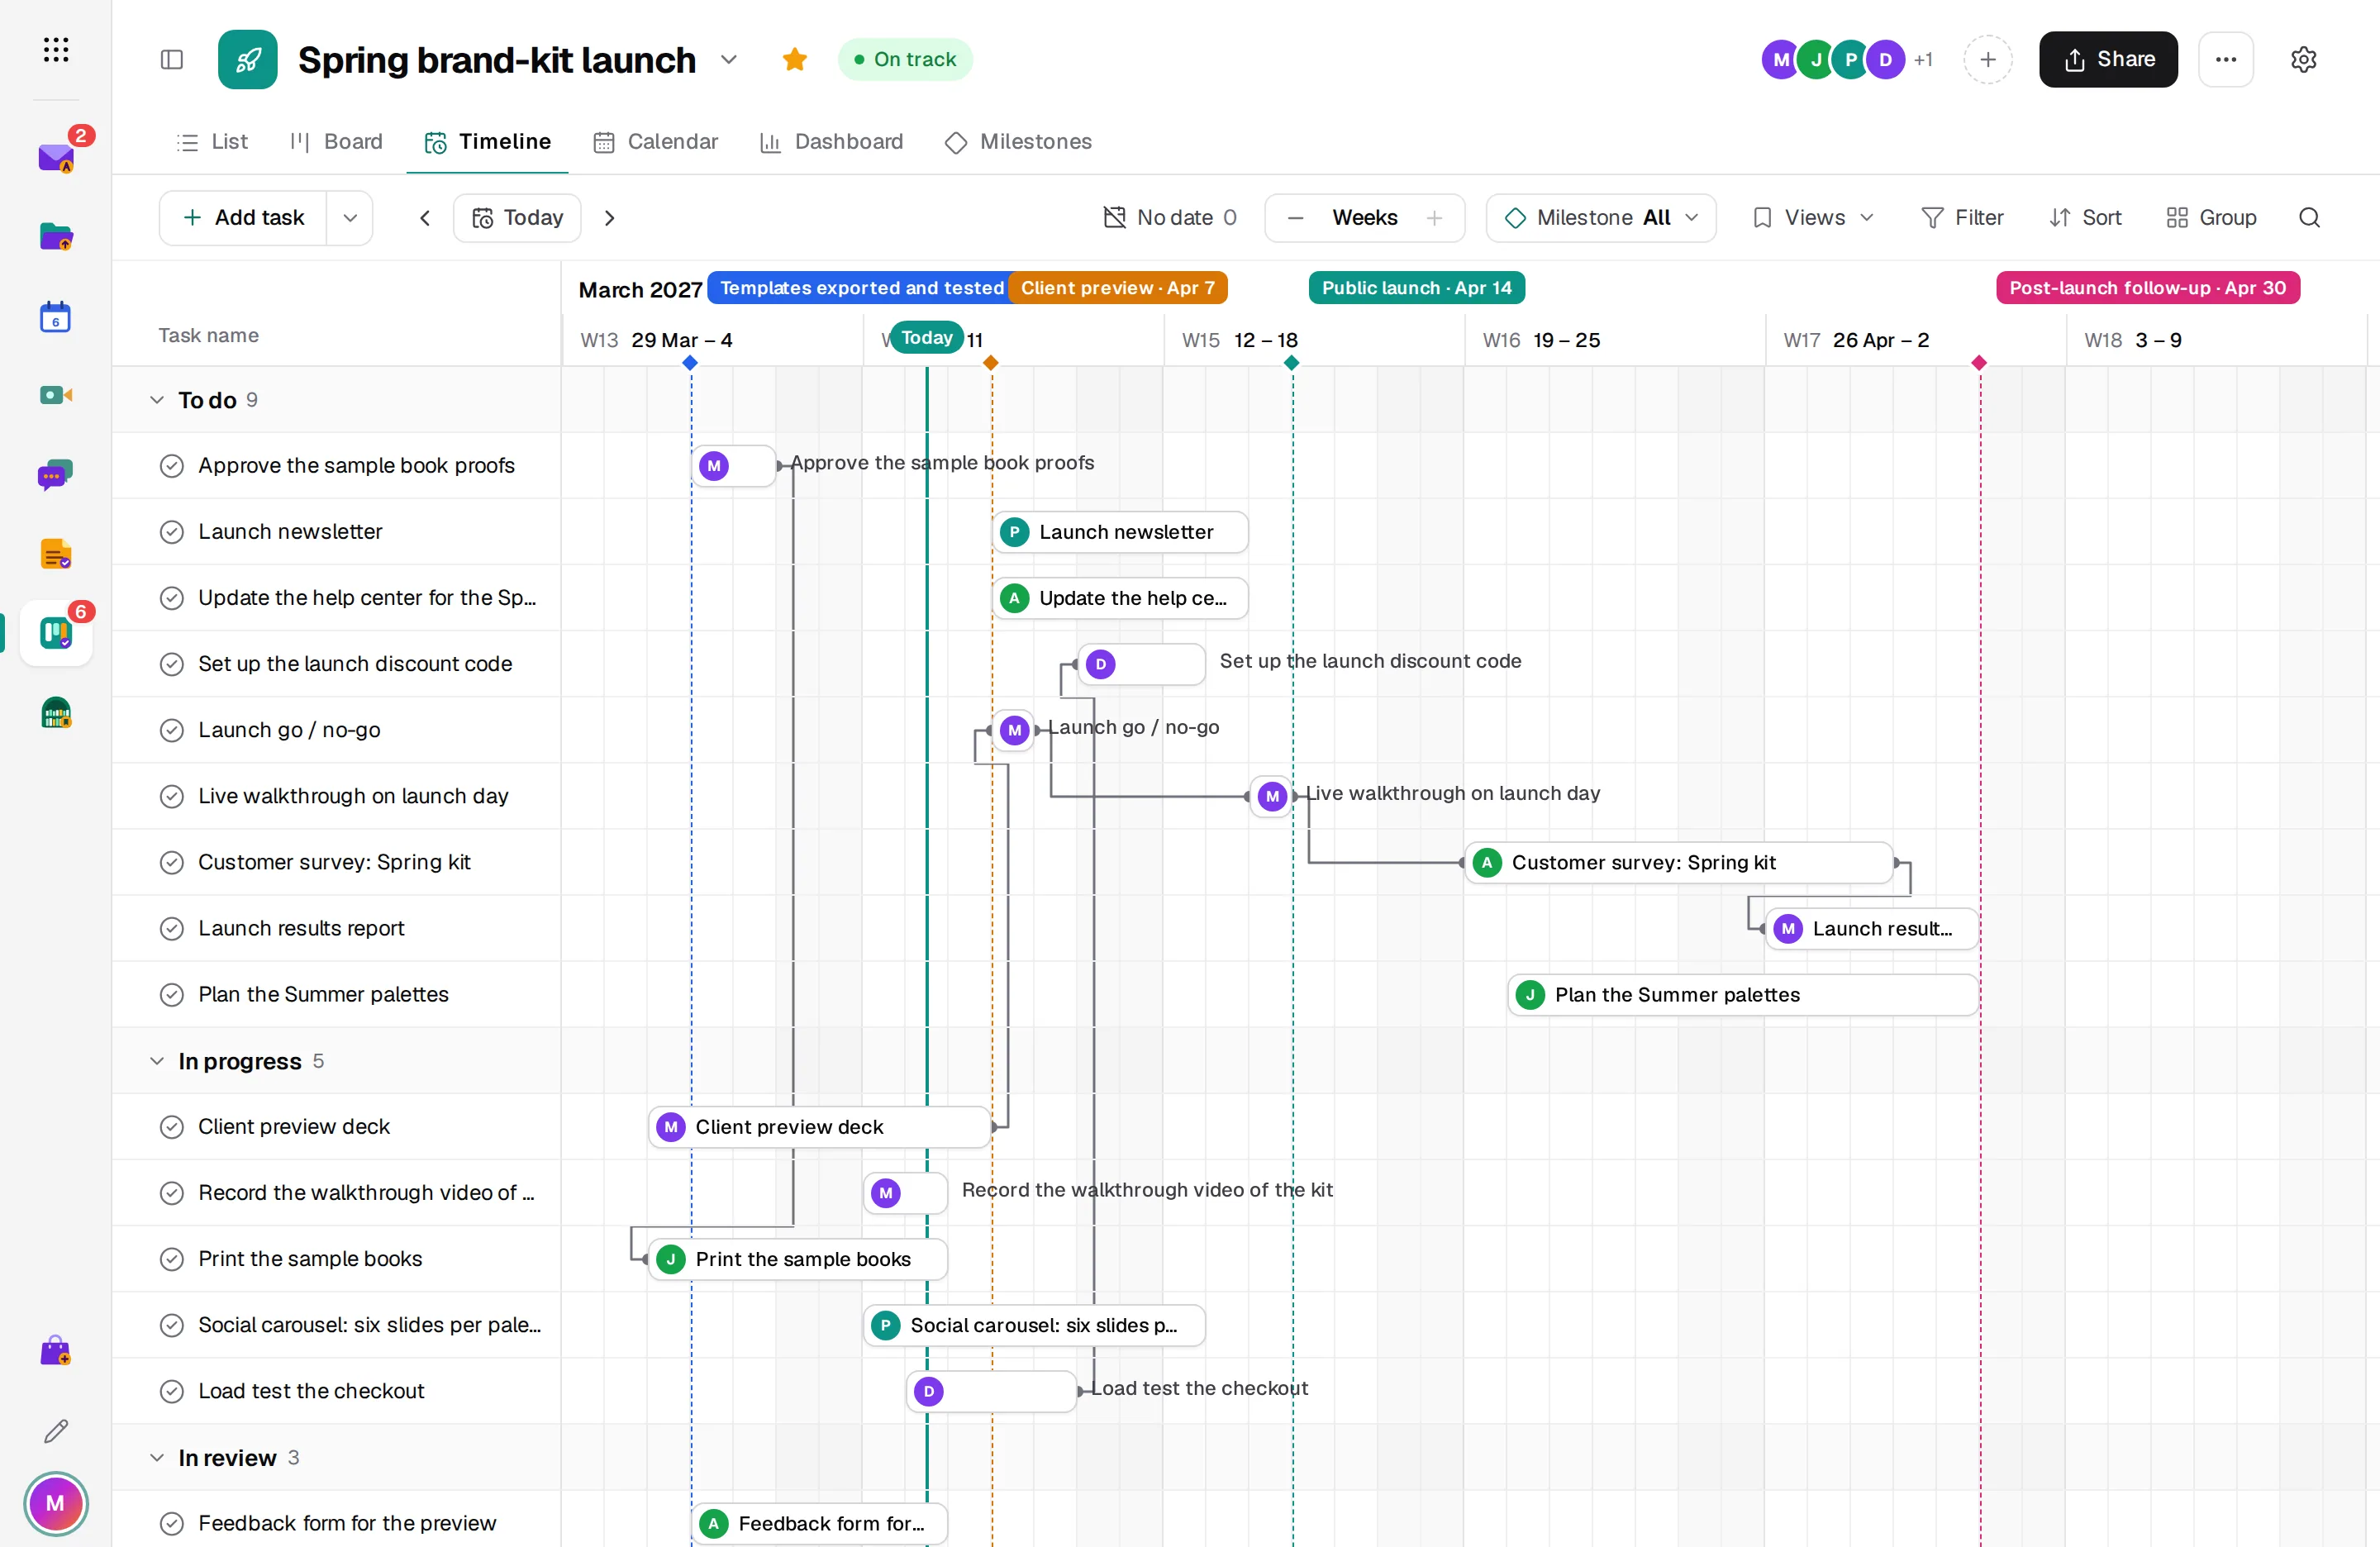This screenshot has height=1547, width=2380.
Task: Zoom out timeline with minus
Action: pyautogui.click(x=1294, y=217)
